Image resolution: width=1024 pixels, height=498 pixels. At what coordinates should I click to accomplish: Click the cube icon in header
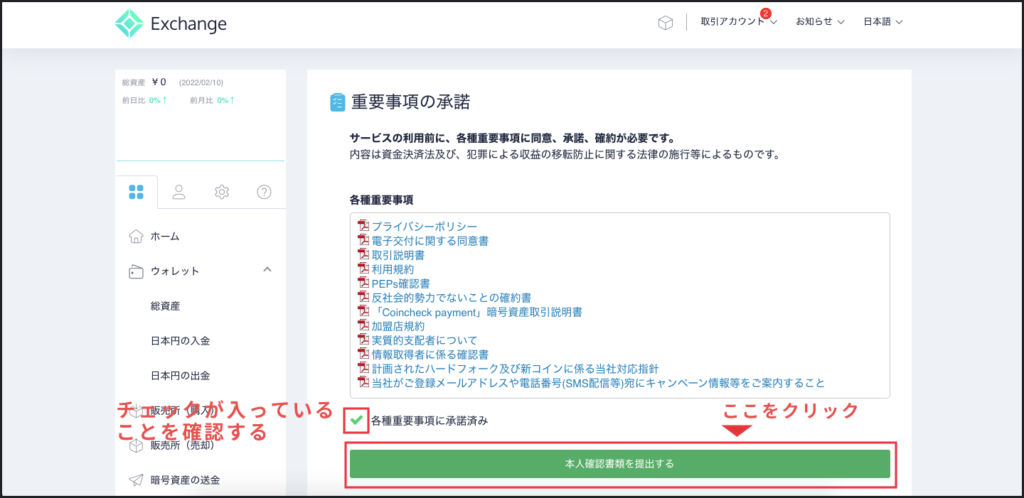tap(665, 23)
